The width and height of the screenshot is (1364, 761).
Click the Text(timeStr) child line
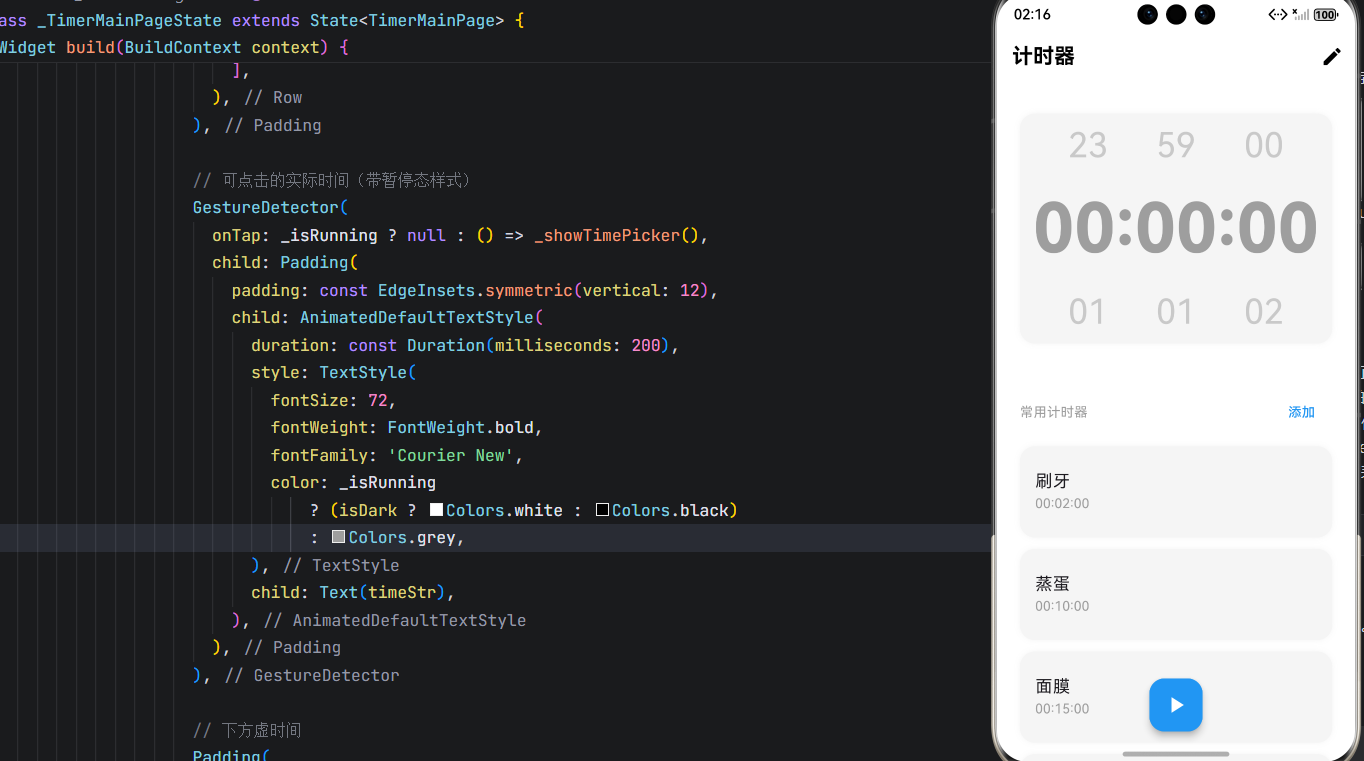click(353, 592)
